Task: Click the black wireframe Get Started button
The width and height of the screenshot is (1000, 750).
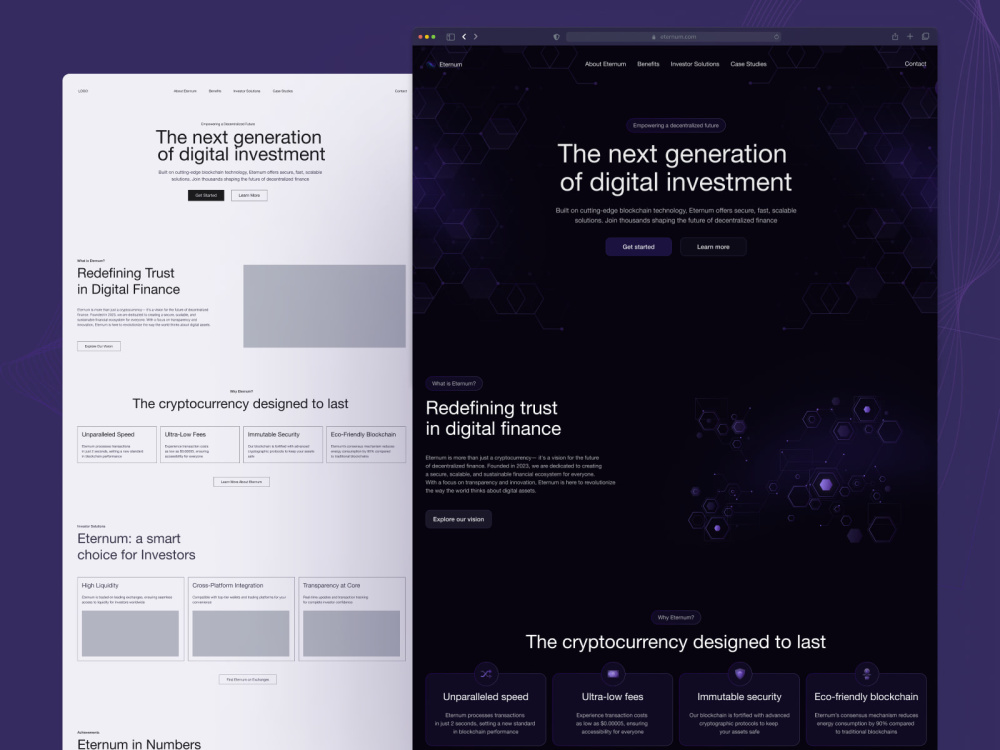Action: [x=206, y=195]
